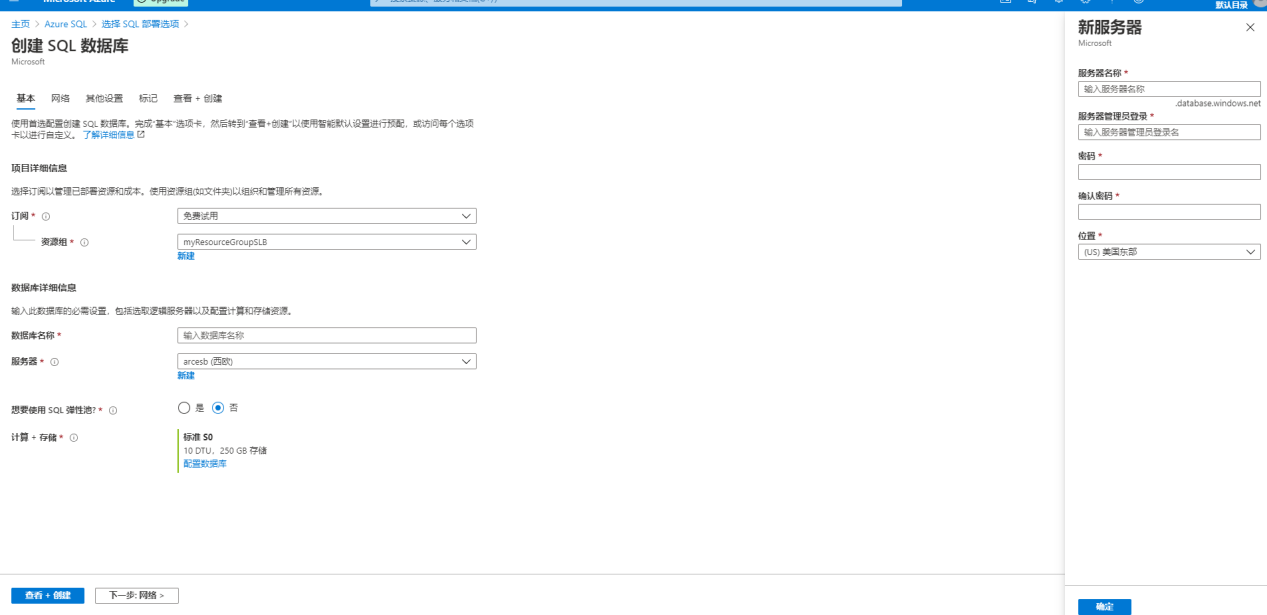The image size is (1267, 615).
Task: Select the 标记 tab
Action: pos(148,98)
